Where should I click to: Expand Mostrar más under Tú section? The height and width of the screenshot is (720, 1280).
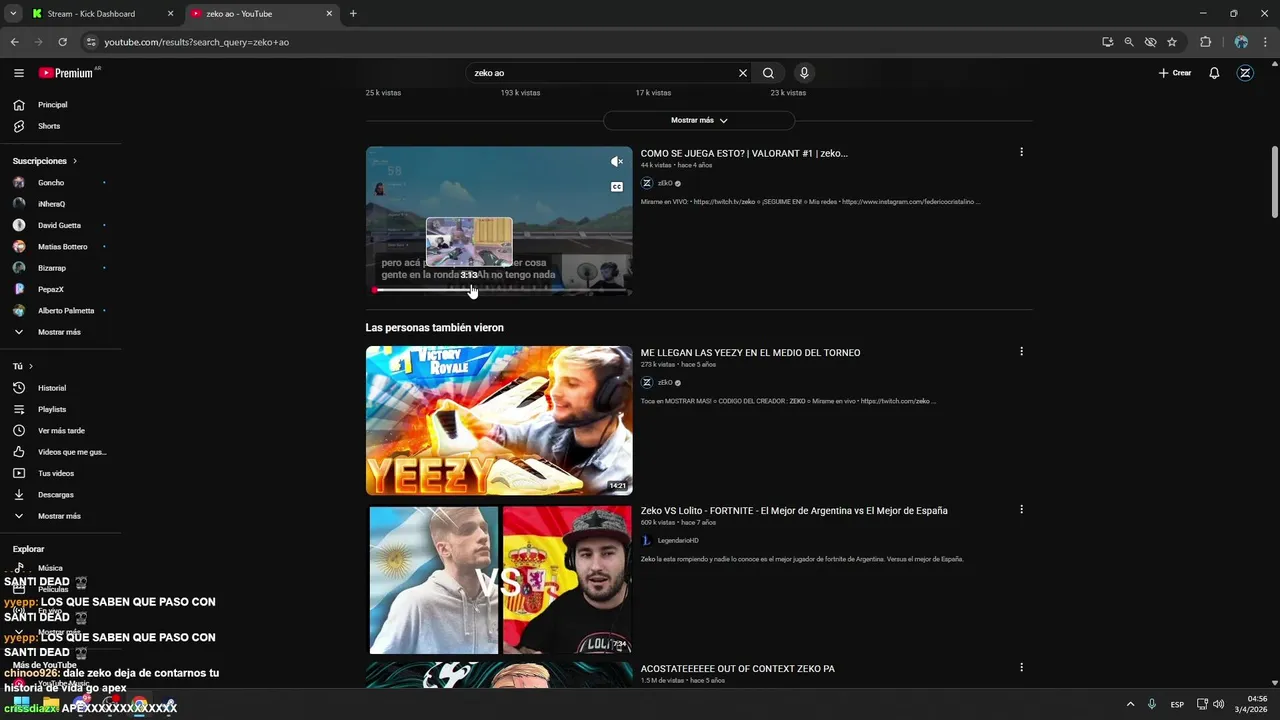pos(60,516)
